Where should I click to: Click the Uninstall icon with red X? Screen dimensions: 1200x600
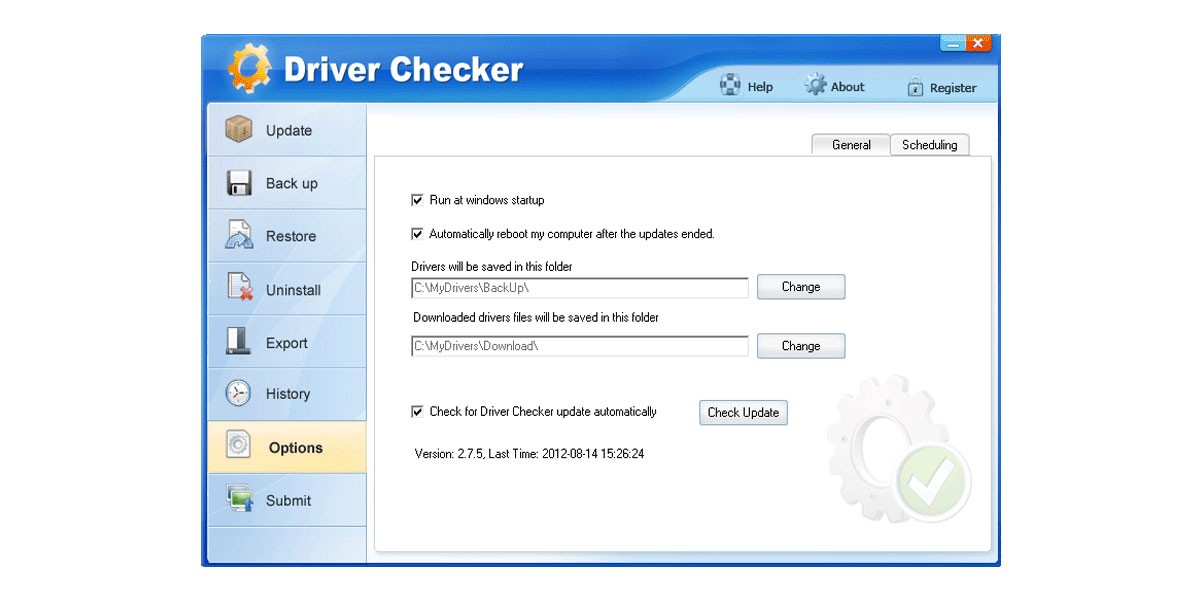(x=239, y=289)
